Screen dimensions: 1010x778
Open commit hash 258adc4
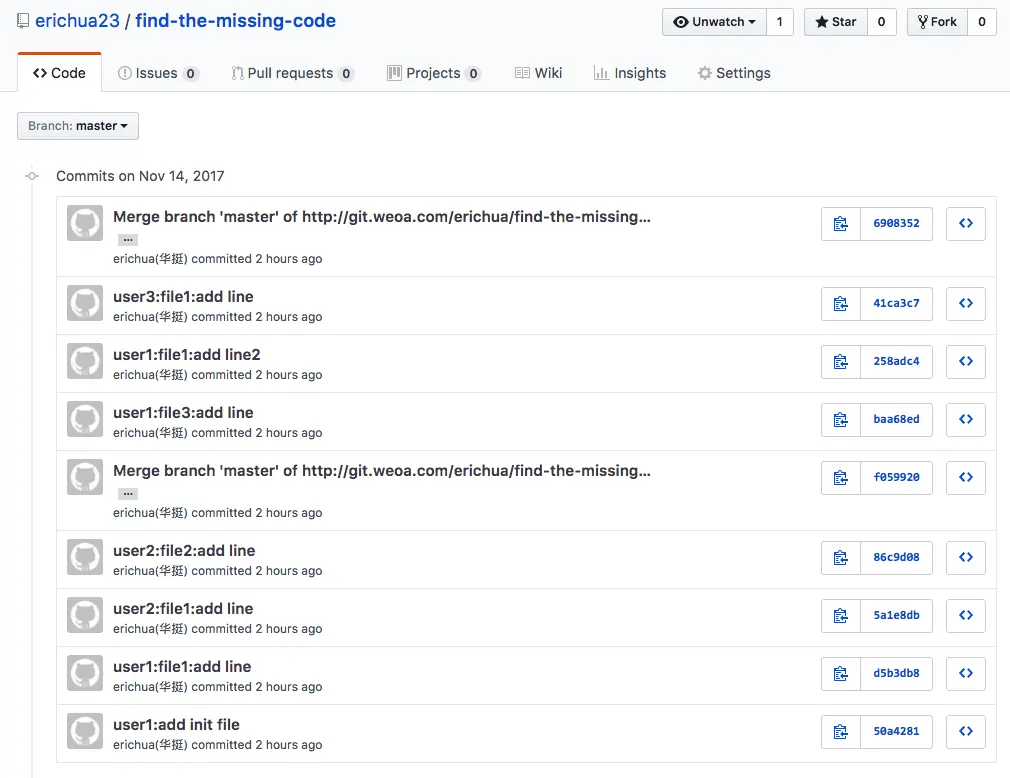pyautogui.click(x=897, y=361)
